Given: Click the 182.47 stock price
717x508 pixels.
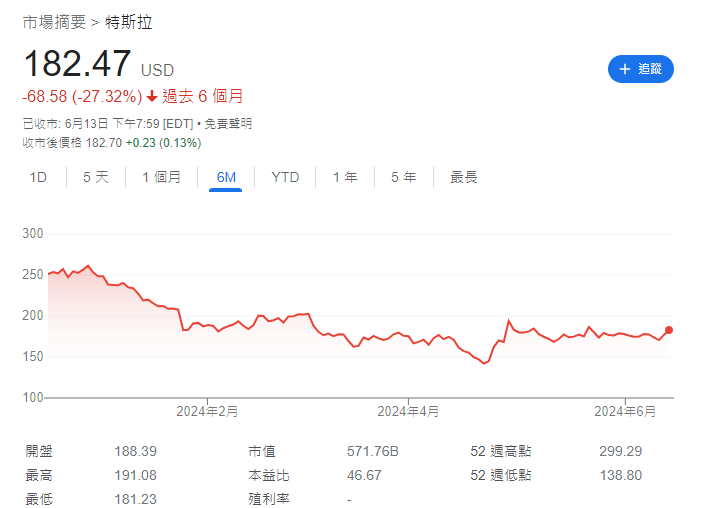Looking at the screenshot, I should click(x=77, y=64).
